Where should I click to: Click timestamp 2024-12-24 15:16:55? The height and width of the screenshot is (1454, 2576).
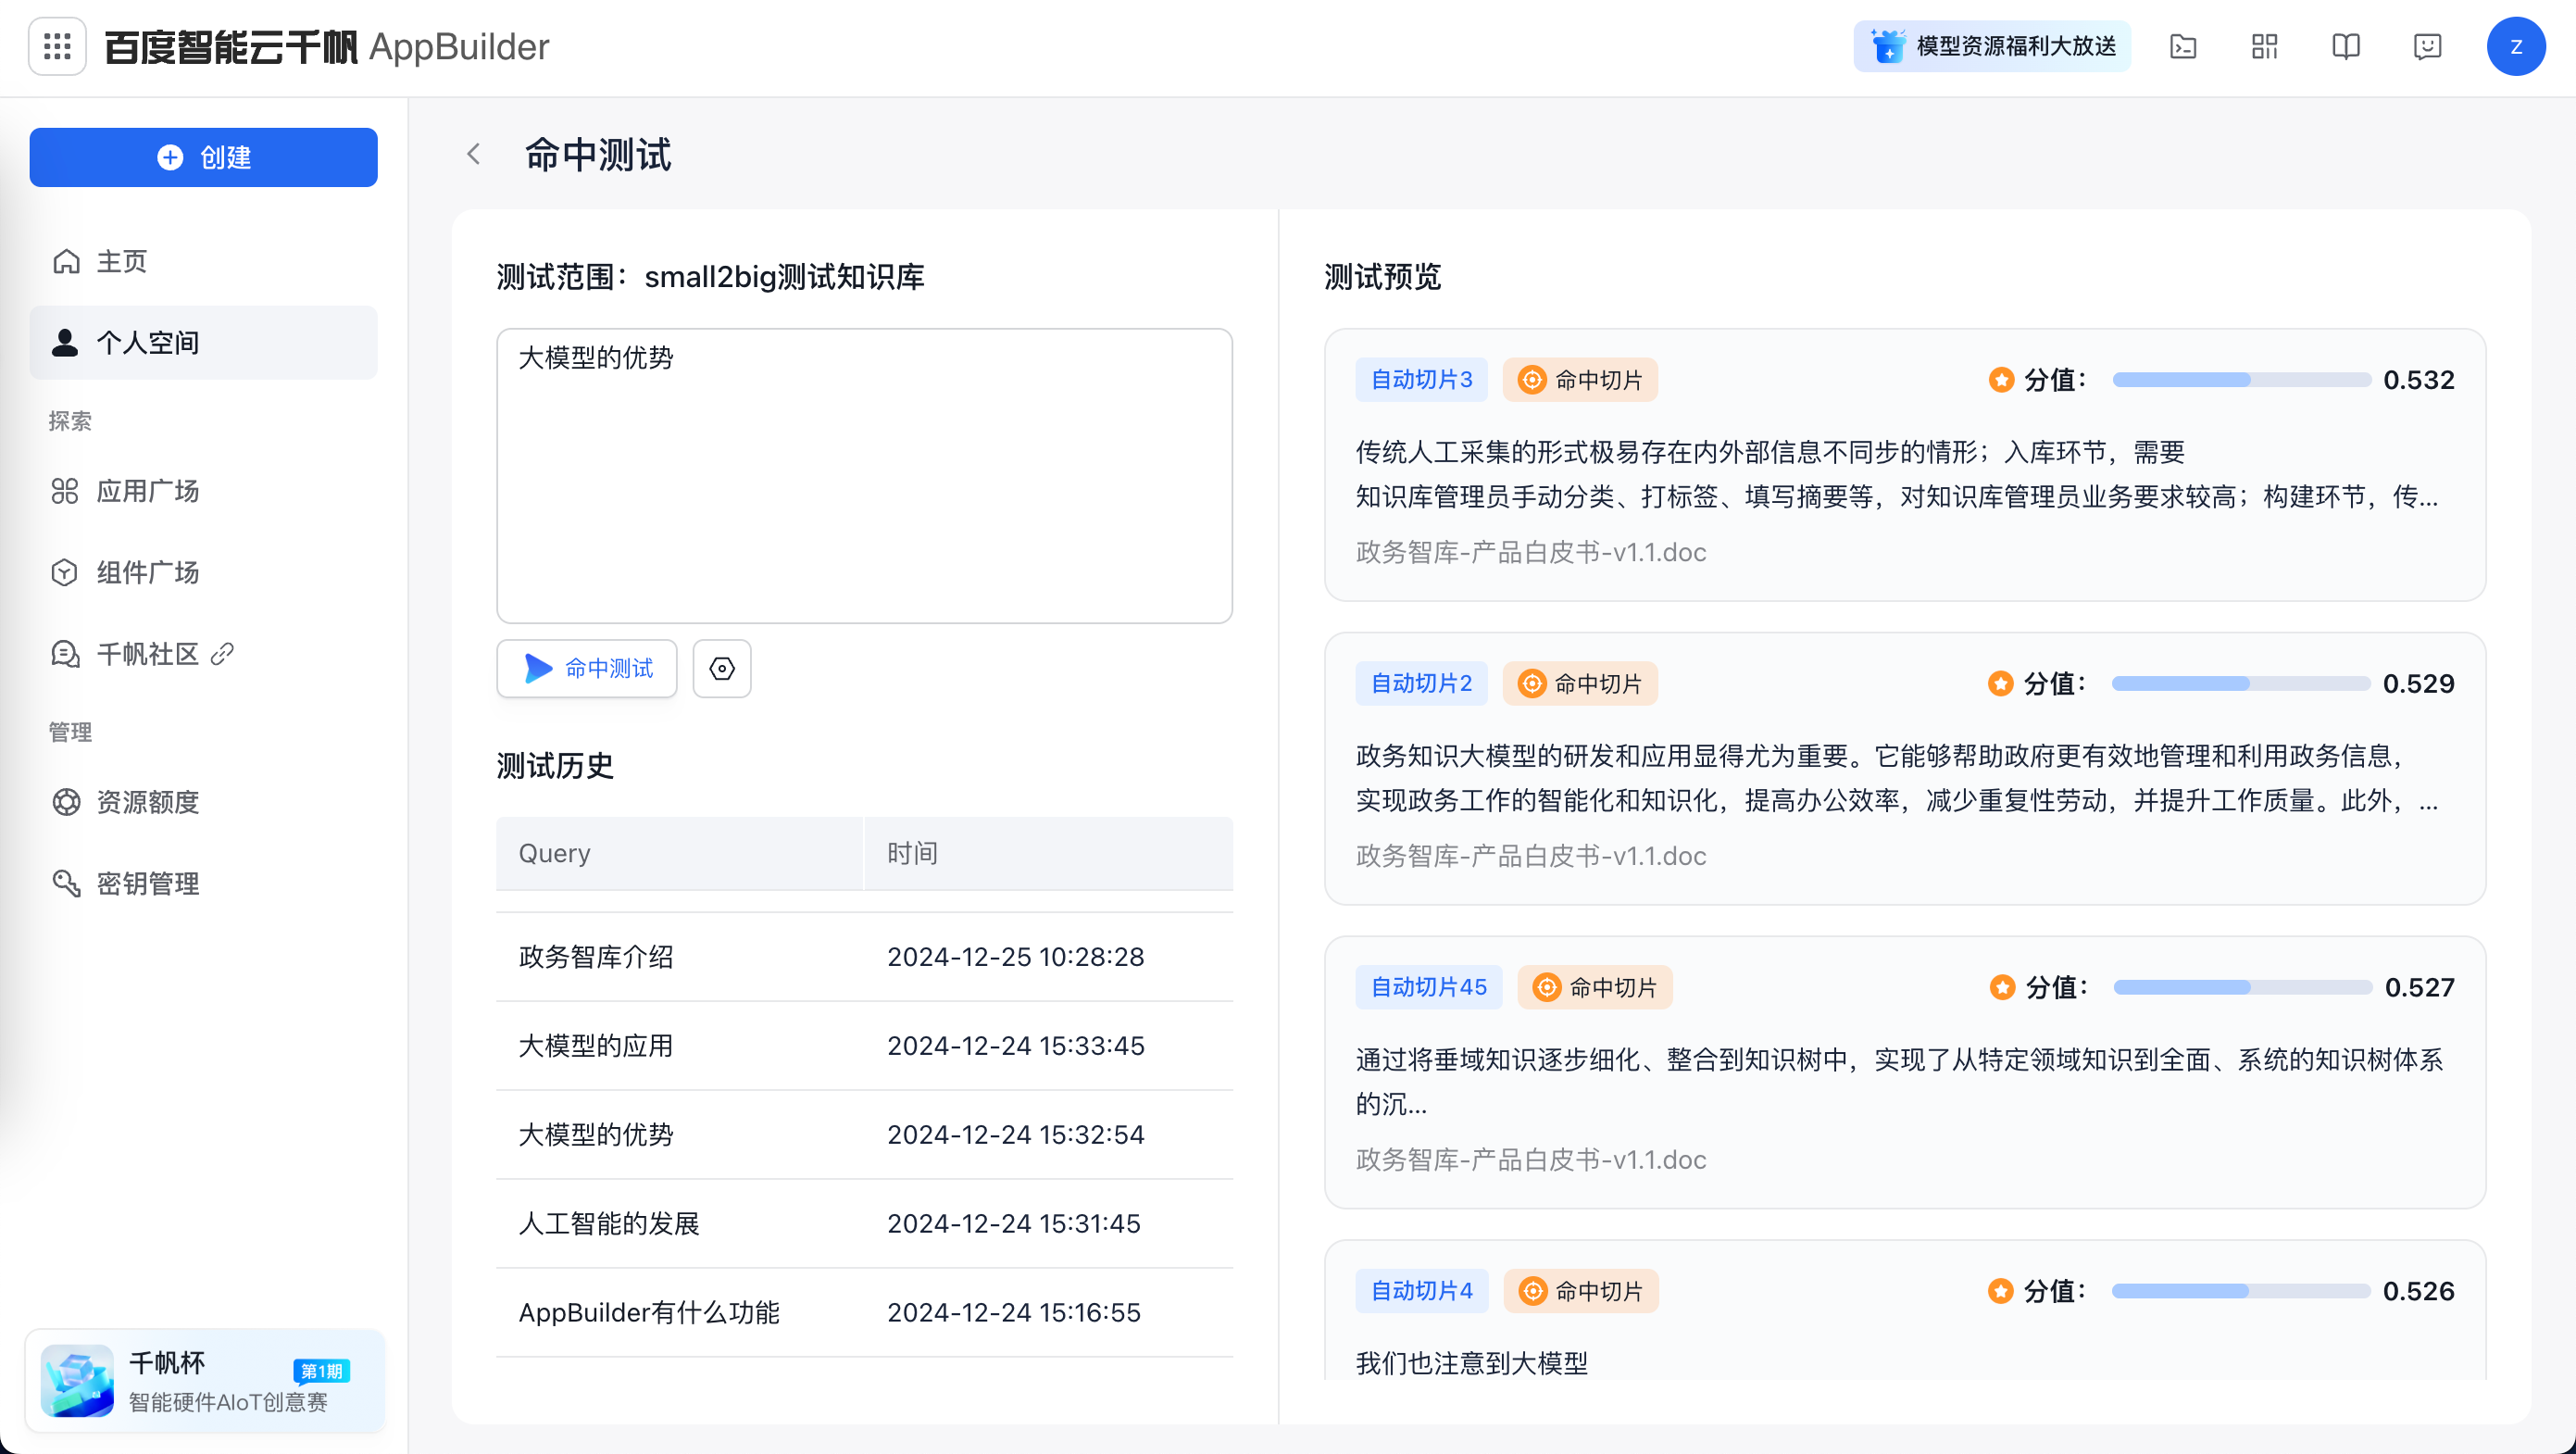[1014, 1313]
